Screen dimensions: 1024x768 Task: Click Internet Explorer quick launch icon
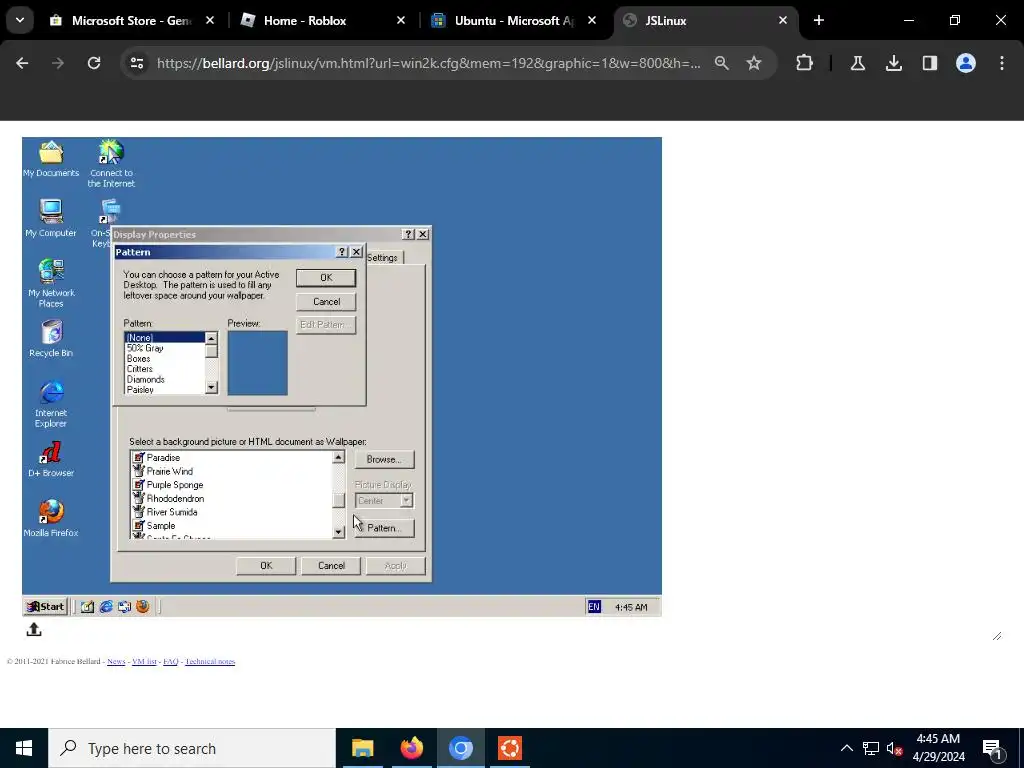[106, 607]
